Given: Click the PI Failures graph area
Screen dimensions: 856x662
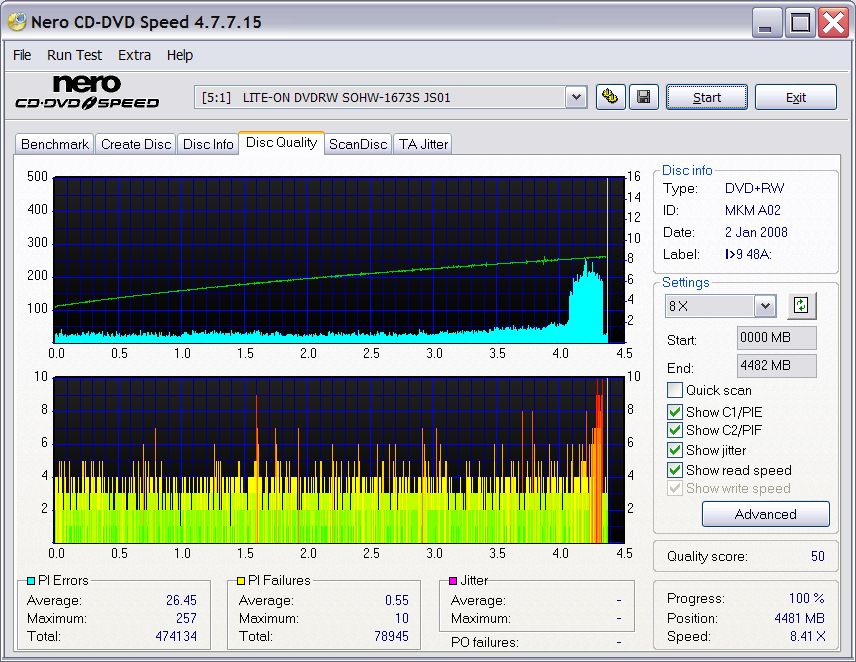Looking at the screenshot, I should coord(338,460).
